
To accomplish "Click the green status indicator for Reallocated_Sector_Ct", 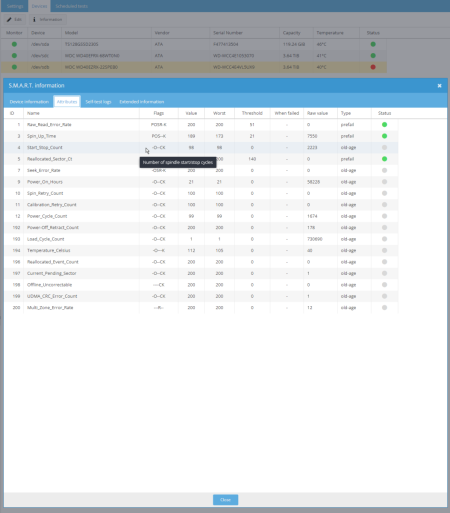I will [x=384, y=159].
